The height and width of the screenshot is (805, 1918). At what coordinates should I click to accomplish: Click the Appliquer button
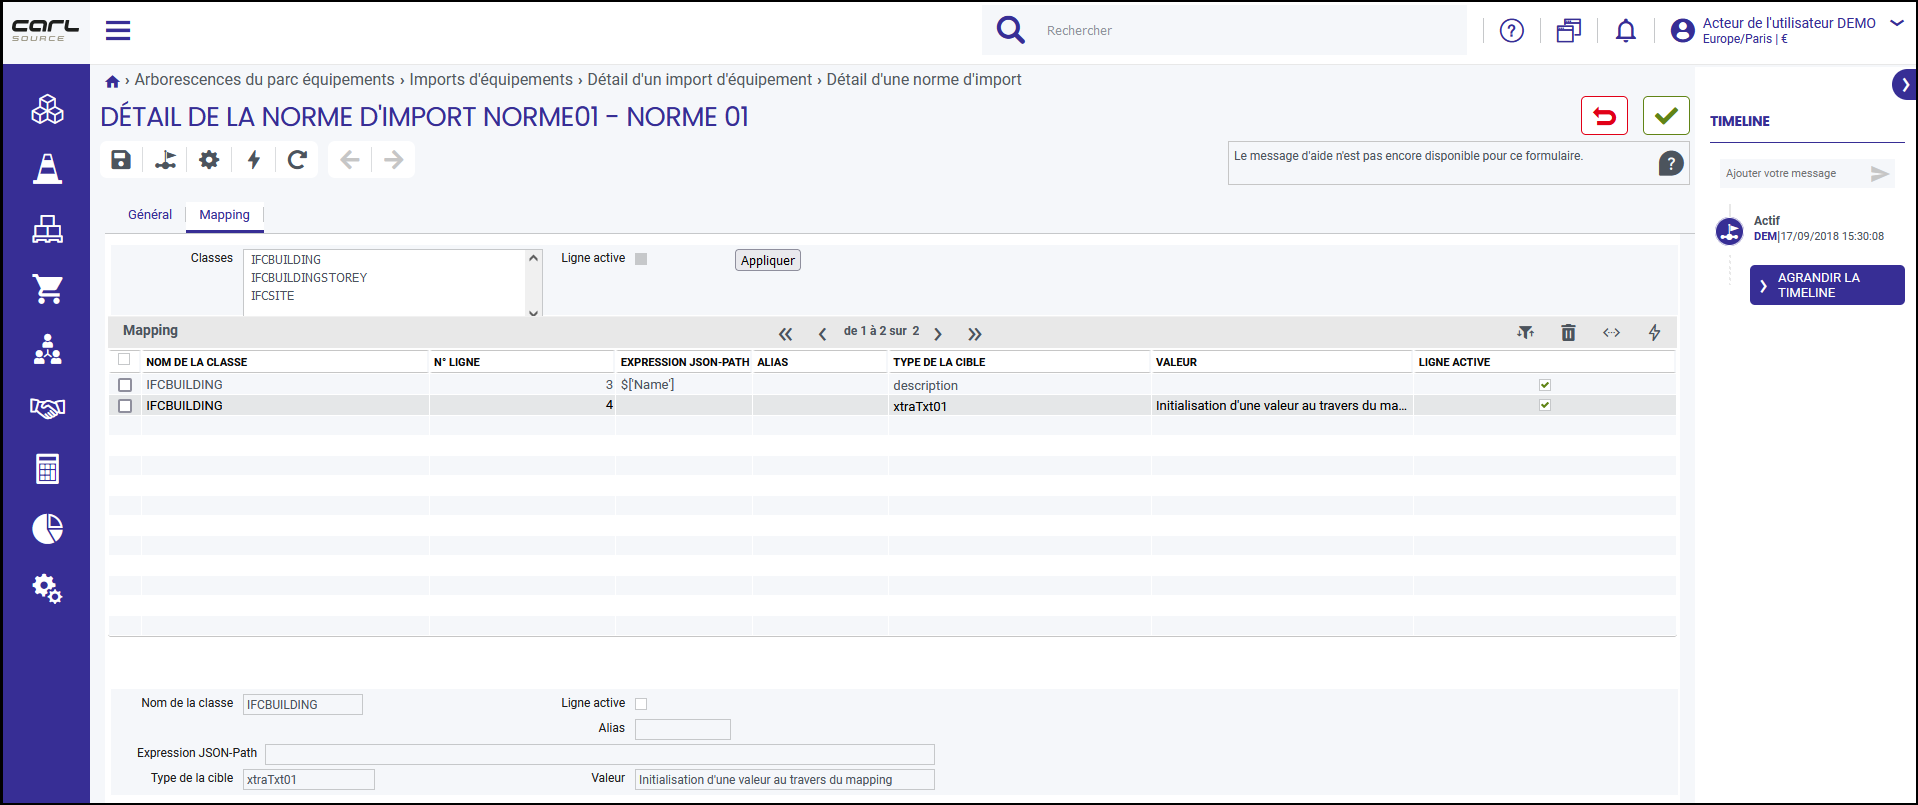768,260
